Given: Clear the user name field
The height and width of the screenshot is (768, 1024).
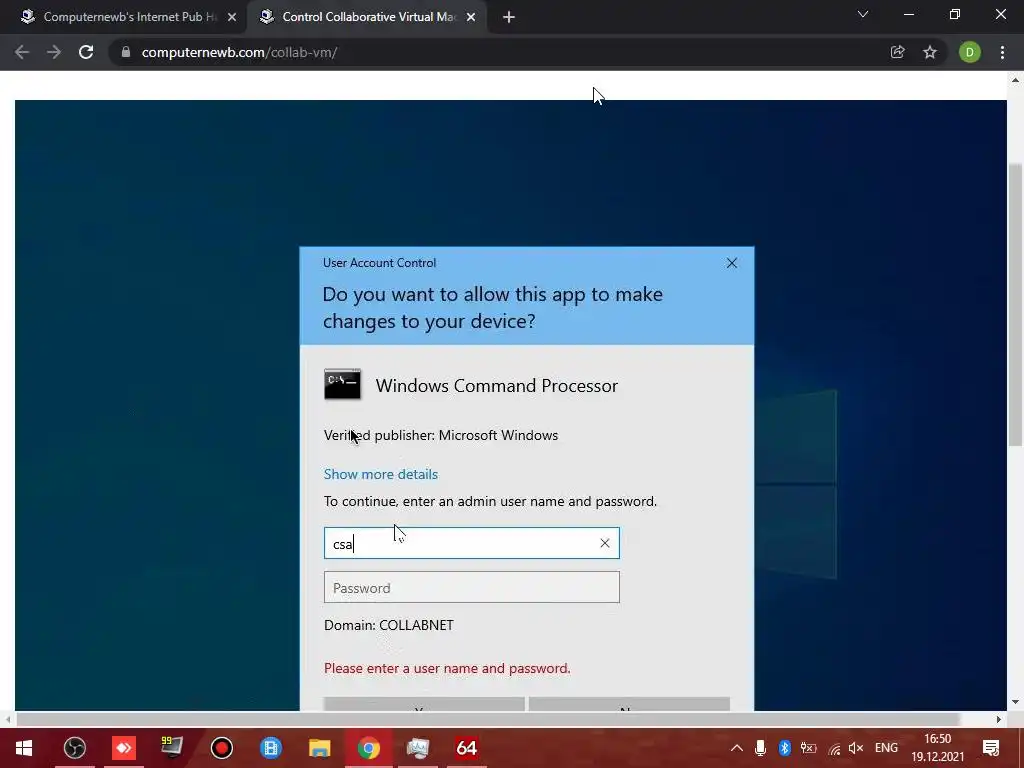Looking at the screenshot, I should (605, 543).
